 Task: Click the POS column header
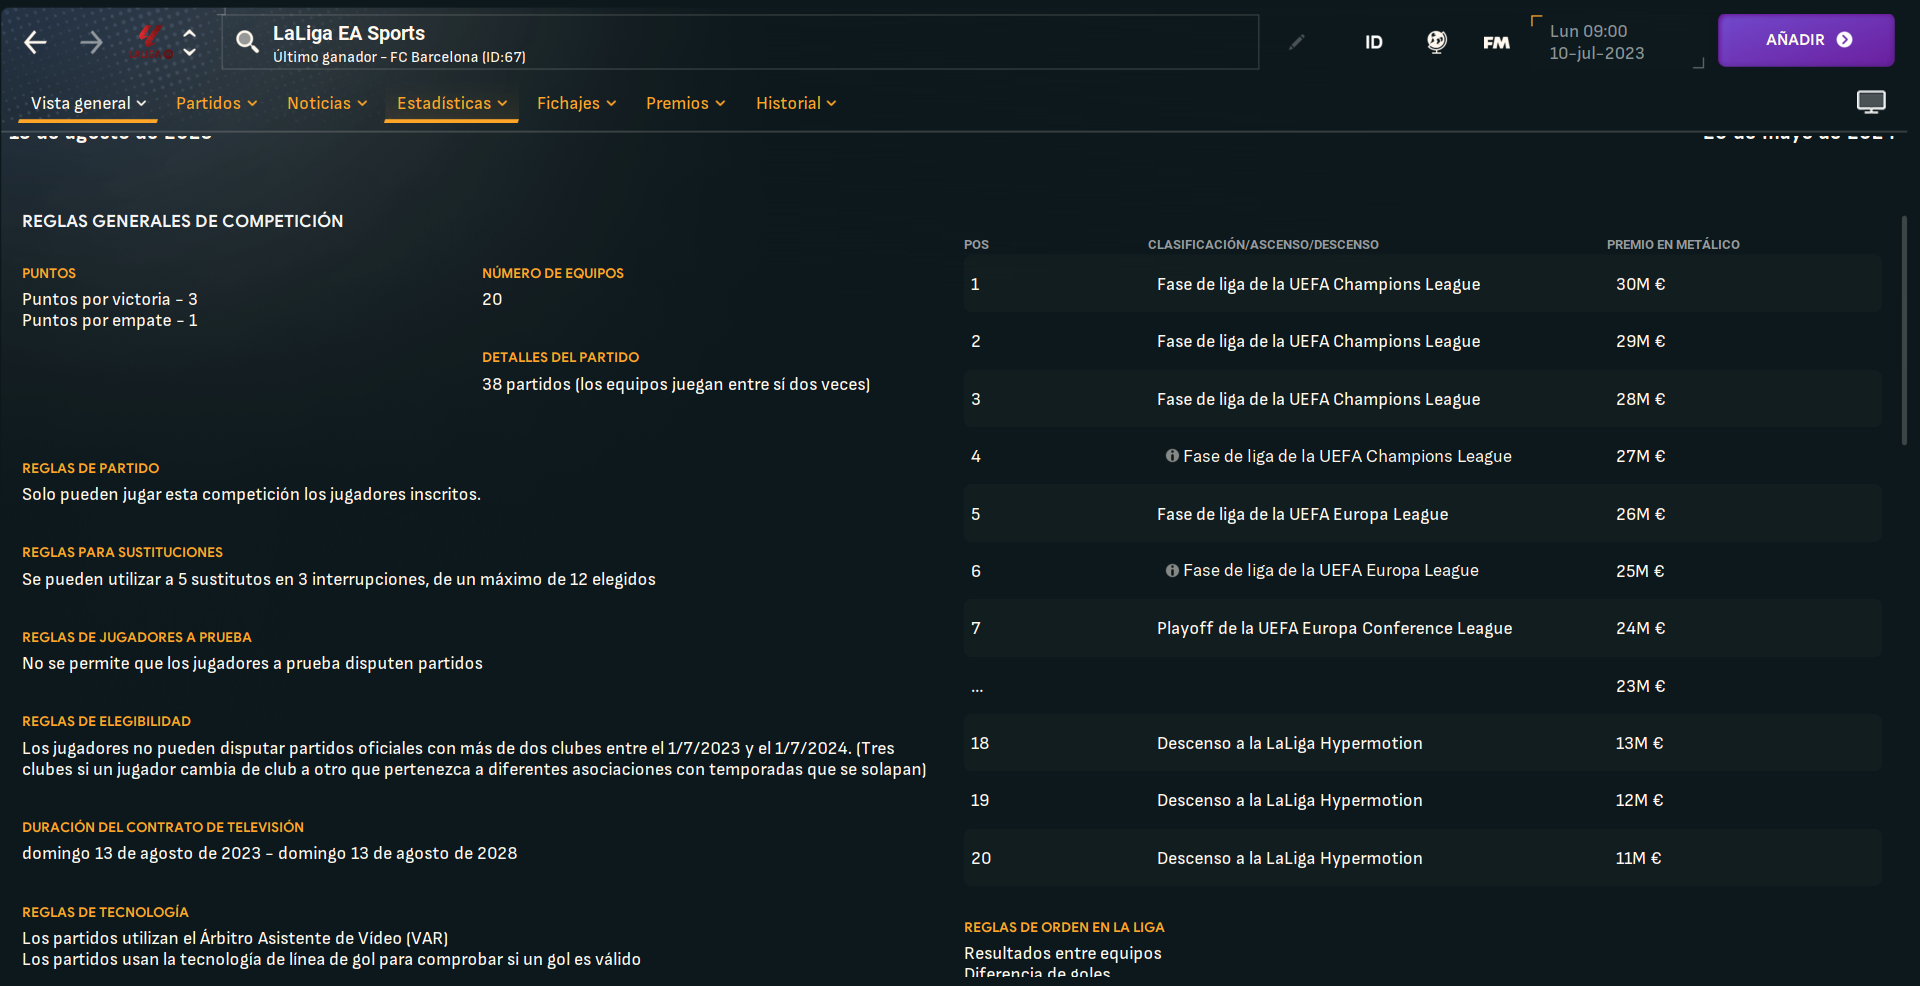tap(976, 245)
